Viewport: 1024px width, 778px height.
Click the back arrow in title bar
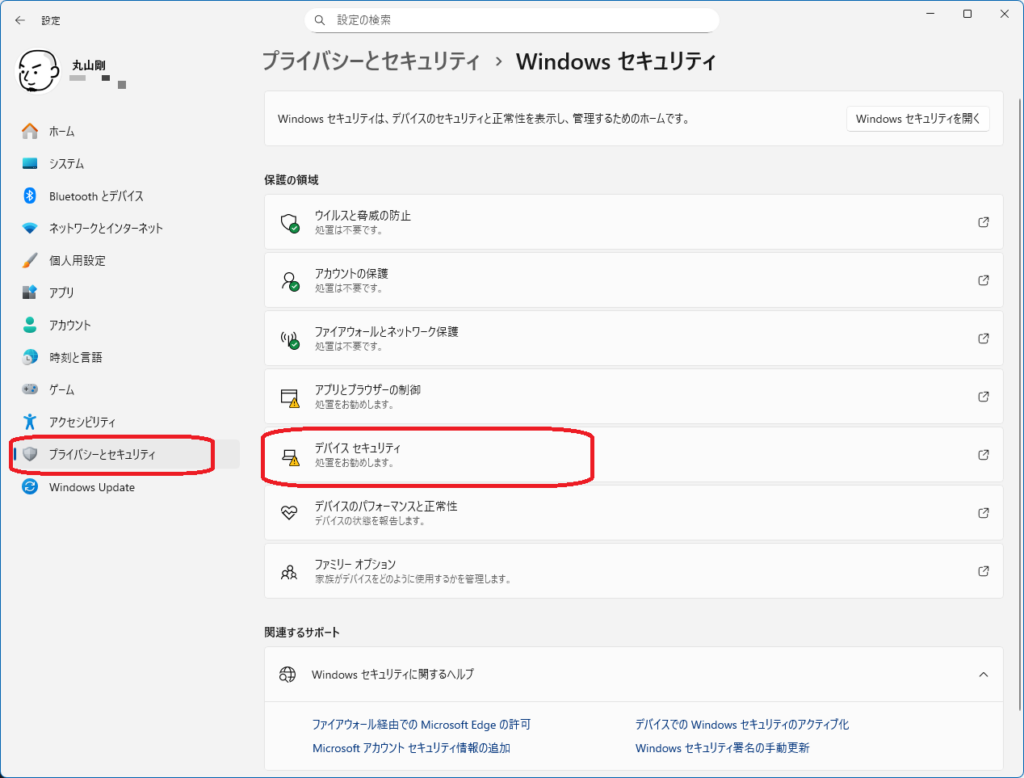20,20
